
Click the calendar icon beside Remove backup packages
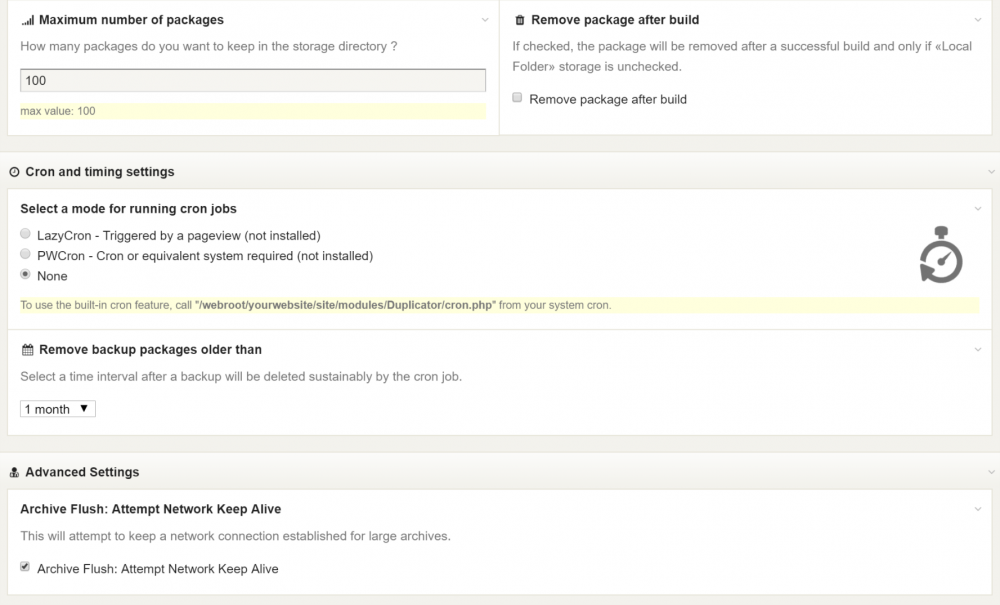pos(27,350)
